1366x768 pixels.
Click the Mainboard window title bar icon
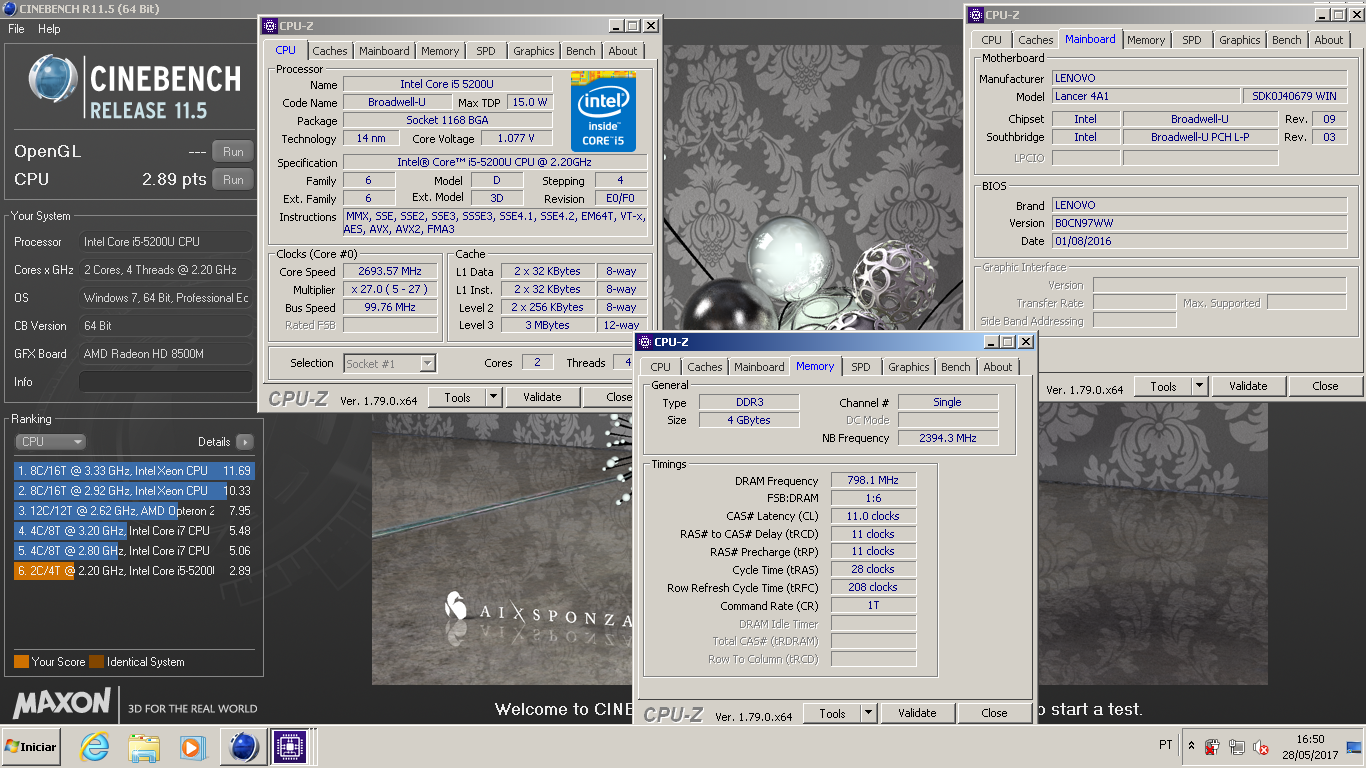[976, 14]
